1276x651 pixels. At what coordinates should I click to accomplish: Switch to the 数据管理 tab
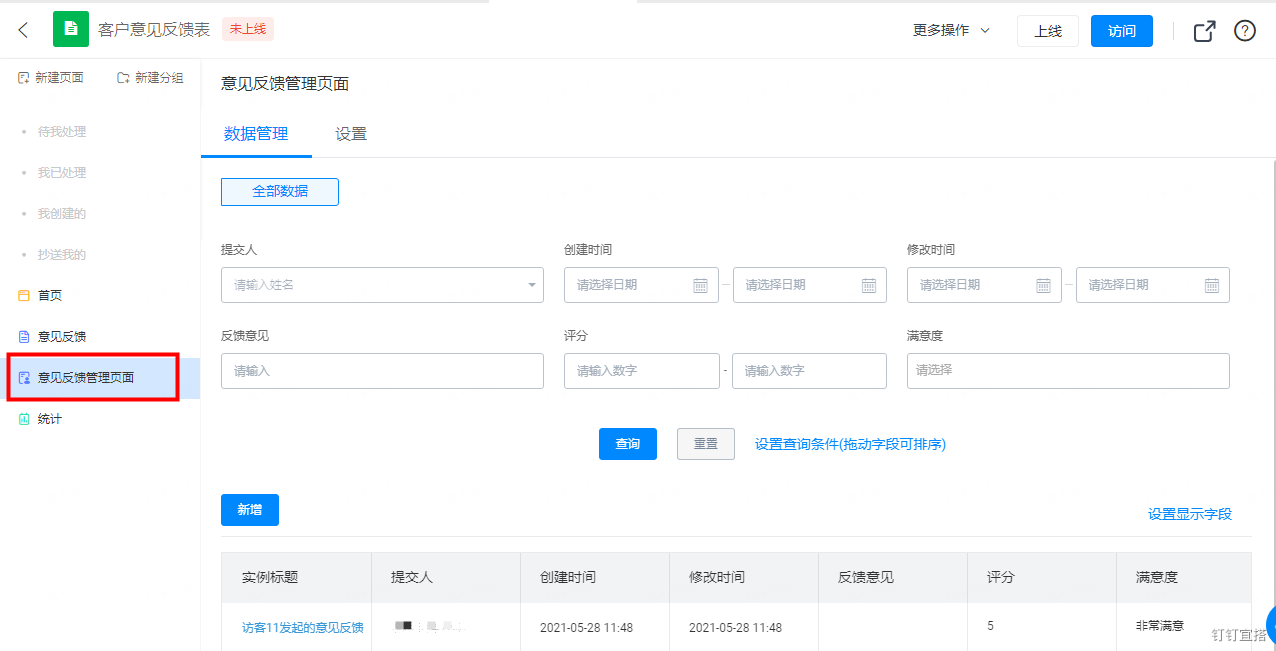256,134
